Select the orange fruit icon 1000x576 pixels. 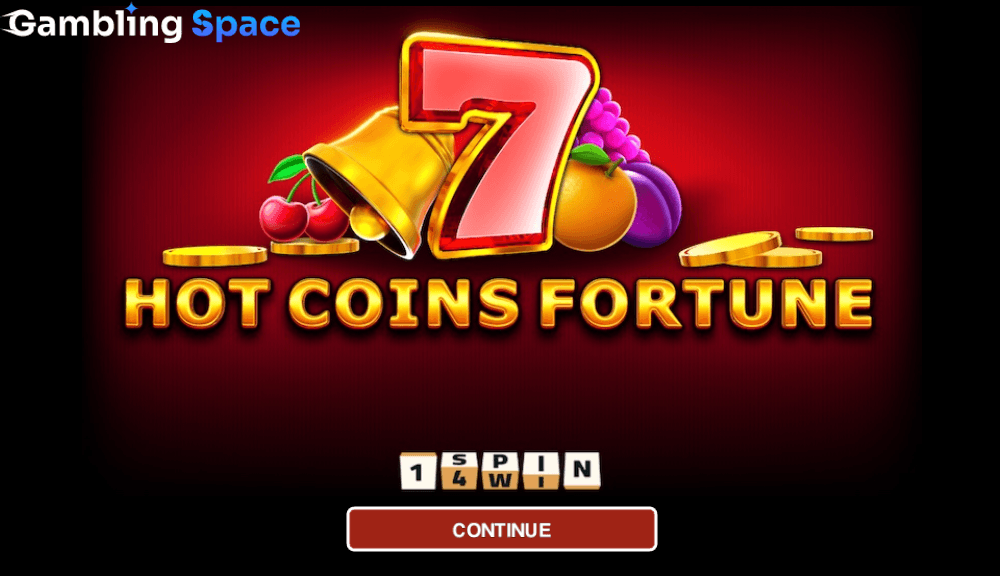[594, 198]
